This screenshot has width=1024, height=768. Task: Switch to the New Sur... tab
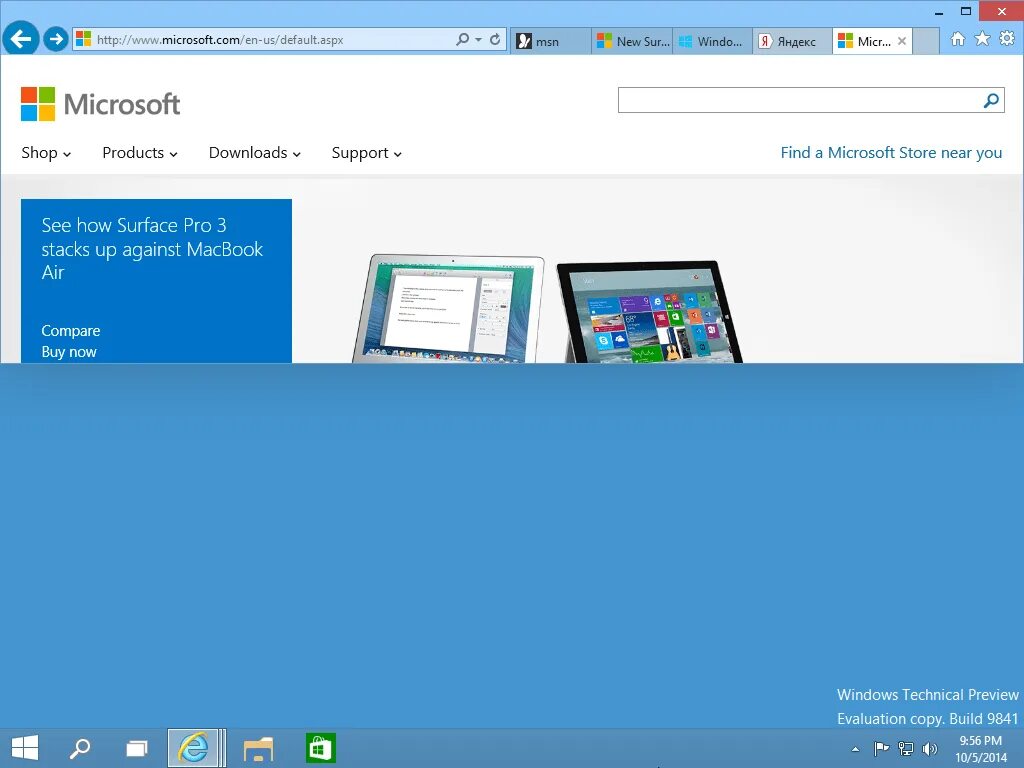[x=632, y=41]
